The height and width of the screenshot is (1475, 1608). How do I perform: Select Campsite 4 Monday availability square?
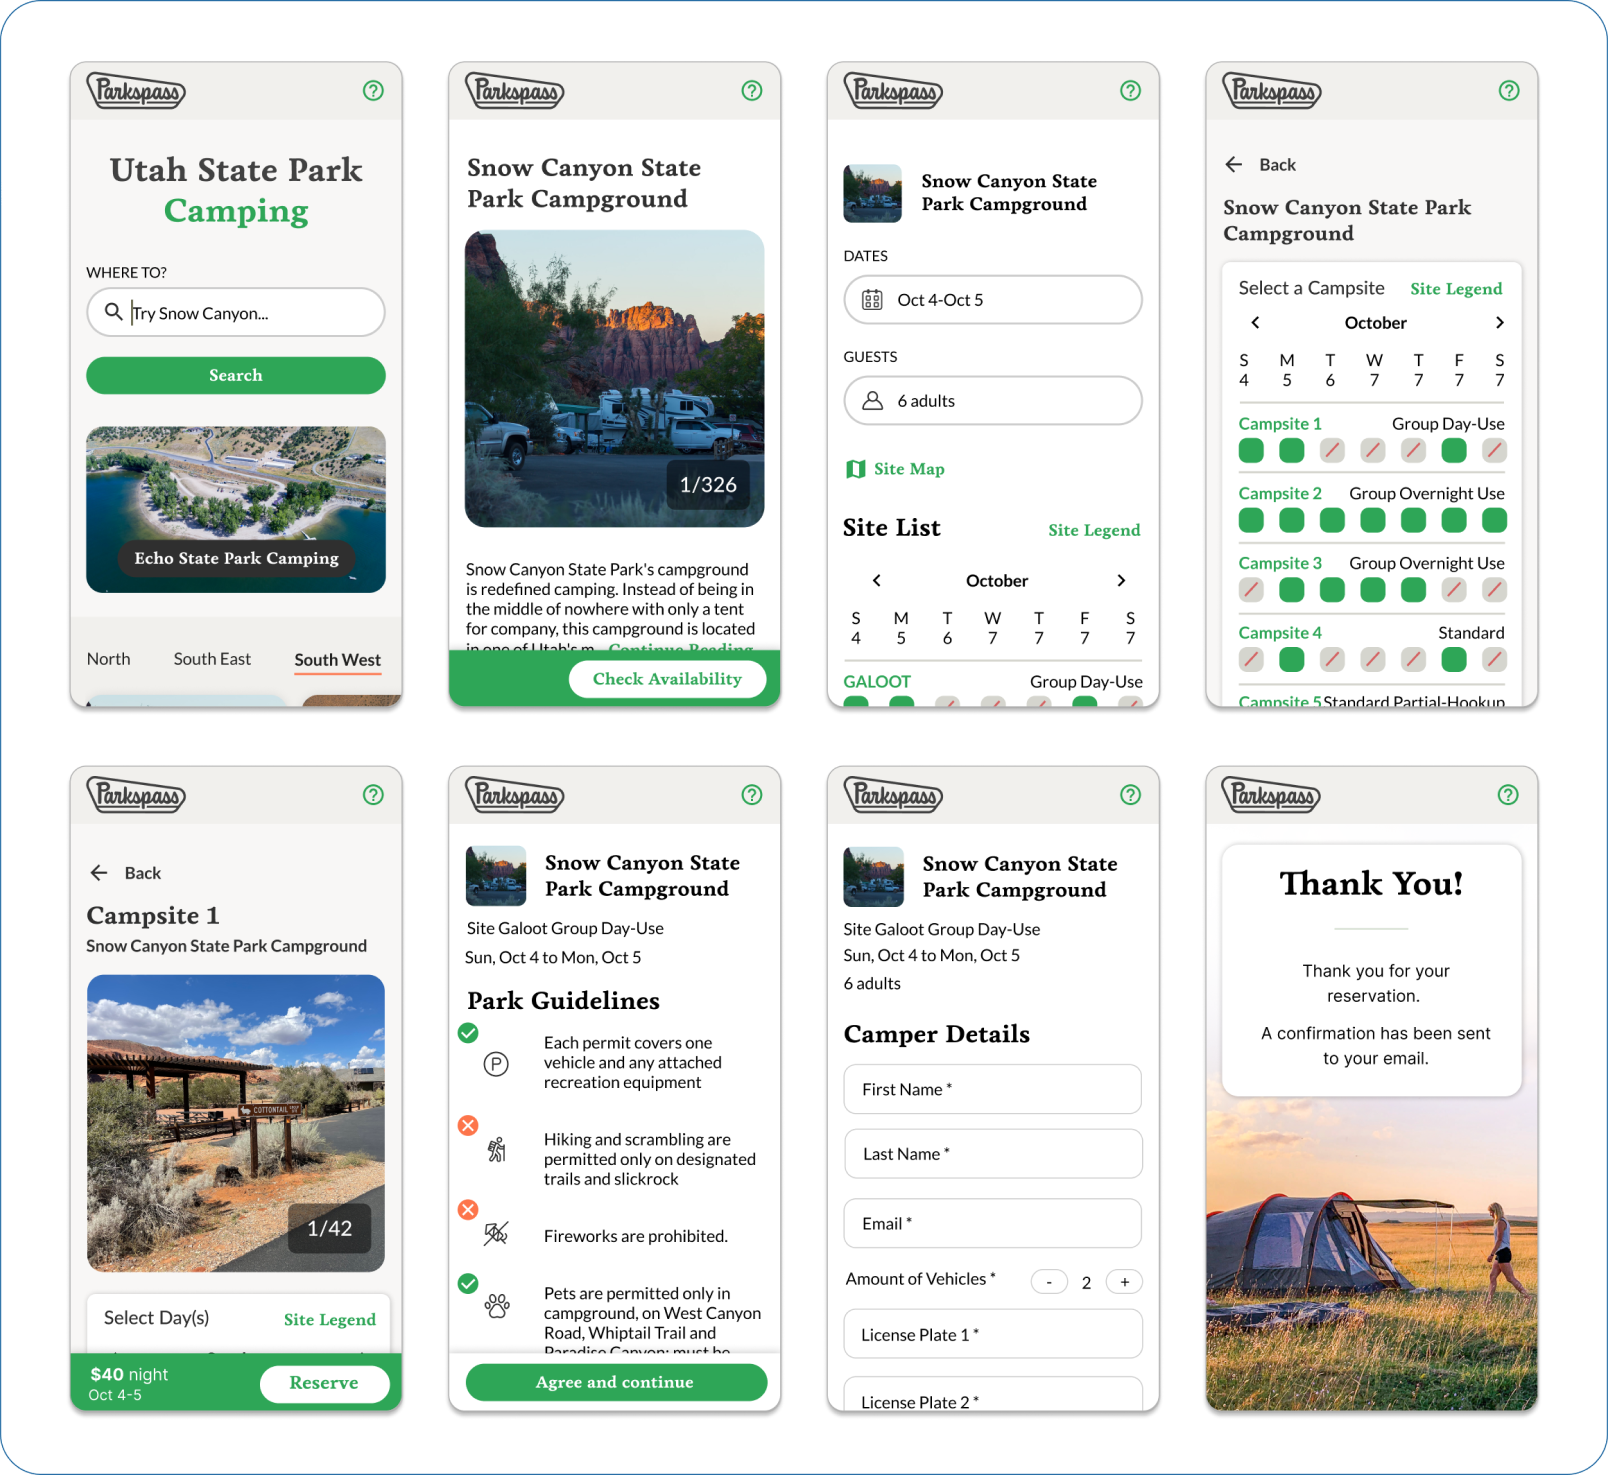pyautogui.click(x=1292, y=659)
